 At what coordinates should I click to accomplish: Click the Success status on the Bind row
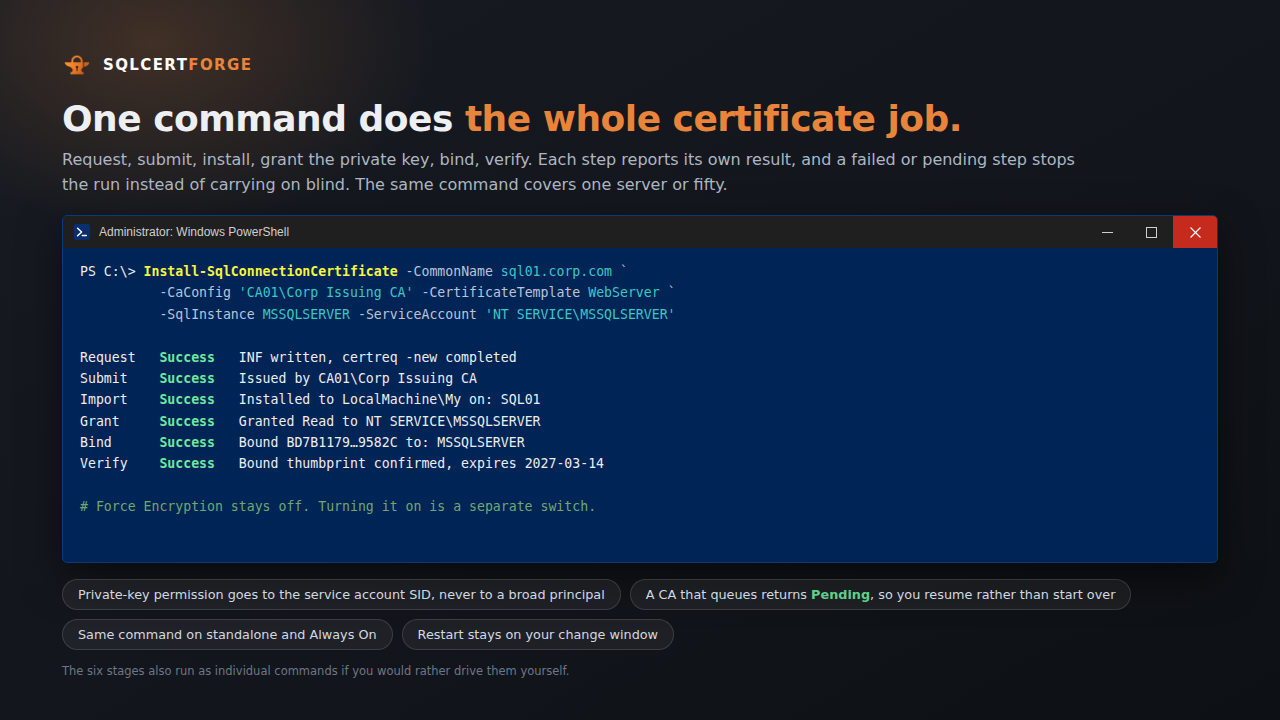coord(187,442)
